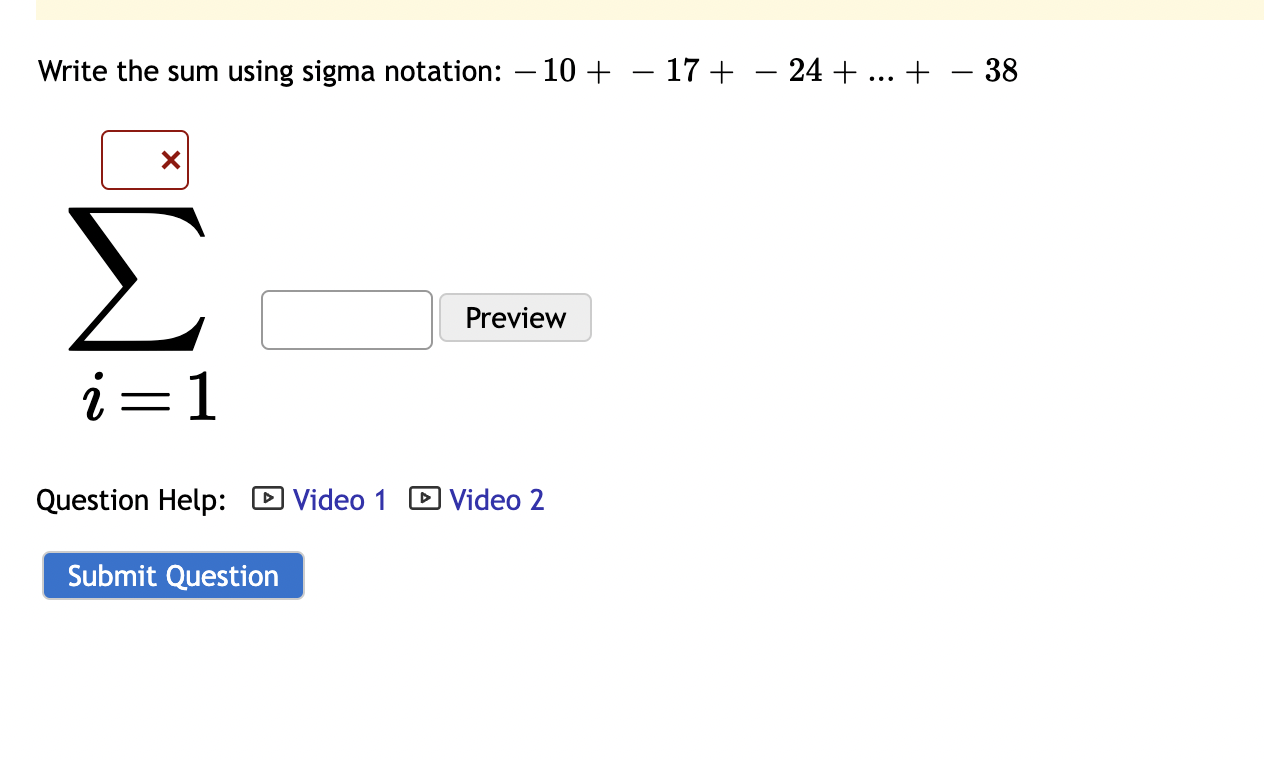The height and width of the screenshot is (760, 1264).
Task: Open the Video 1 help link
Action: [x=339, y=500]
